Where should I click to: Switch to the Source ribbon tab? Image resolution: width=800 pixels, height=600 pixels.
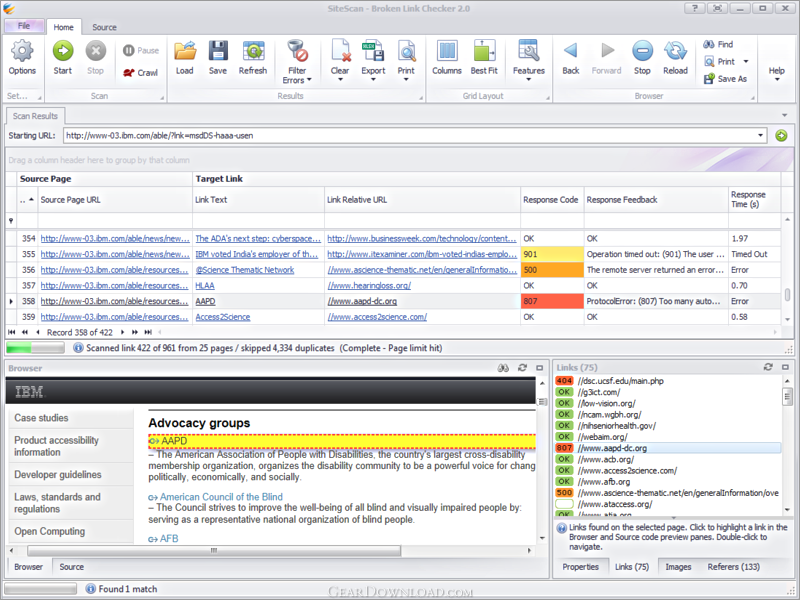coord(104,27)
